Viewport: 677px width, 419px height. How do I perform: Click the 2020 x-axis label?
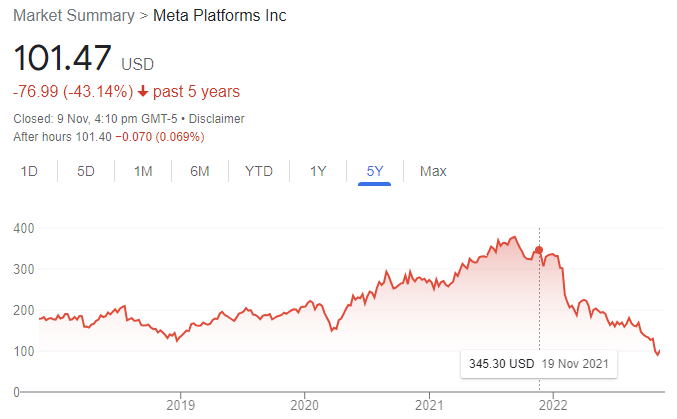coord(304,405)
